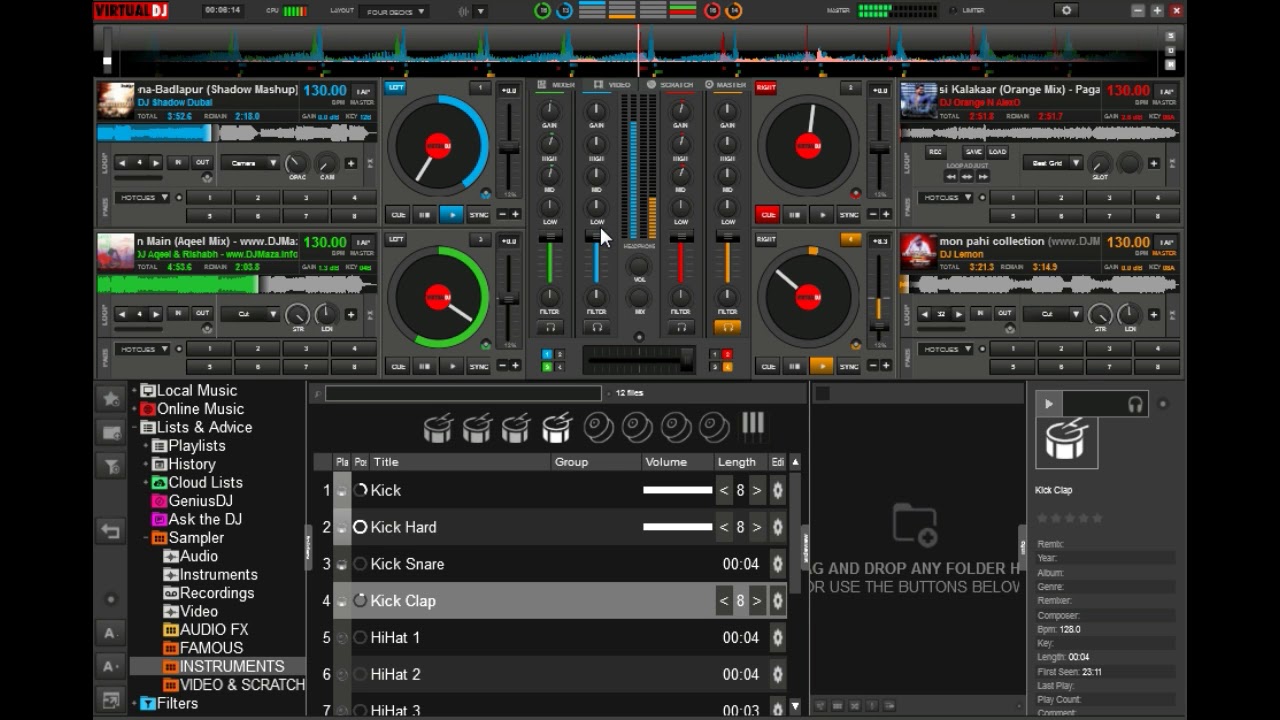Click the Kick Clap sample drum icon in info panel

(1066, 442)
